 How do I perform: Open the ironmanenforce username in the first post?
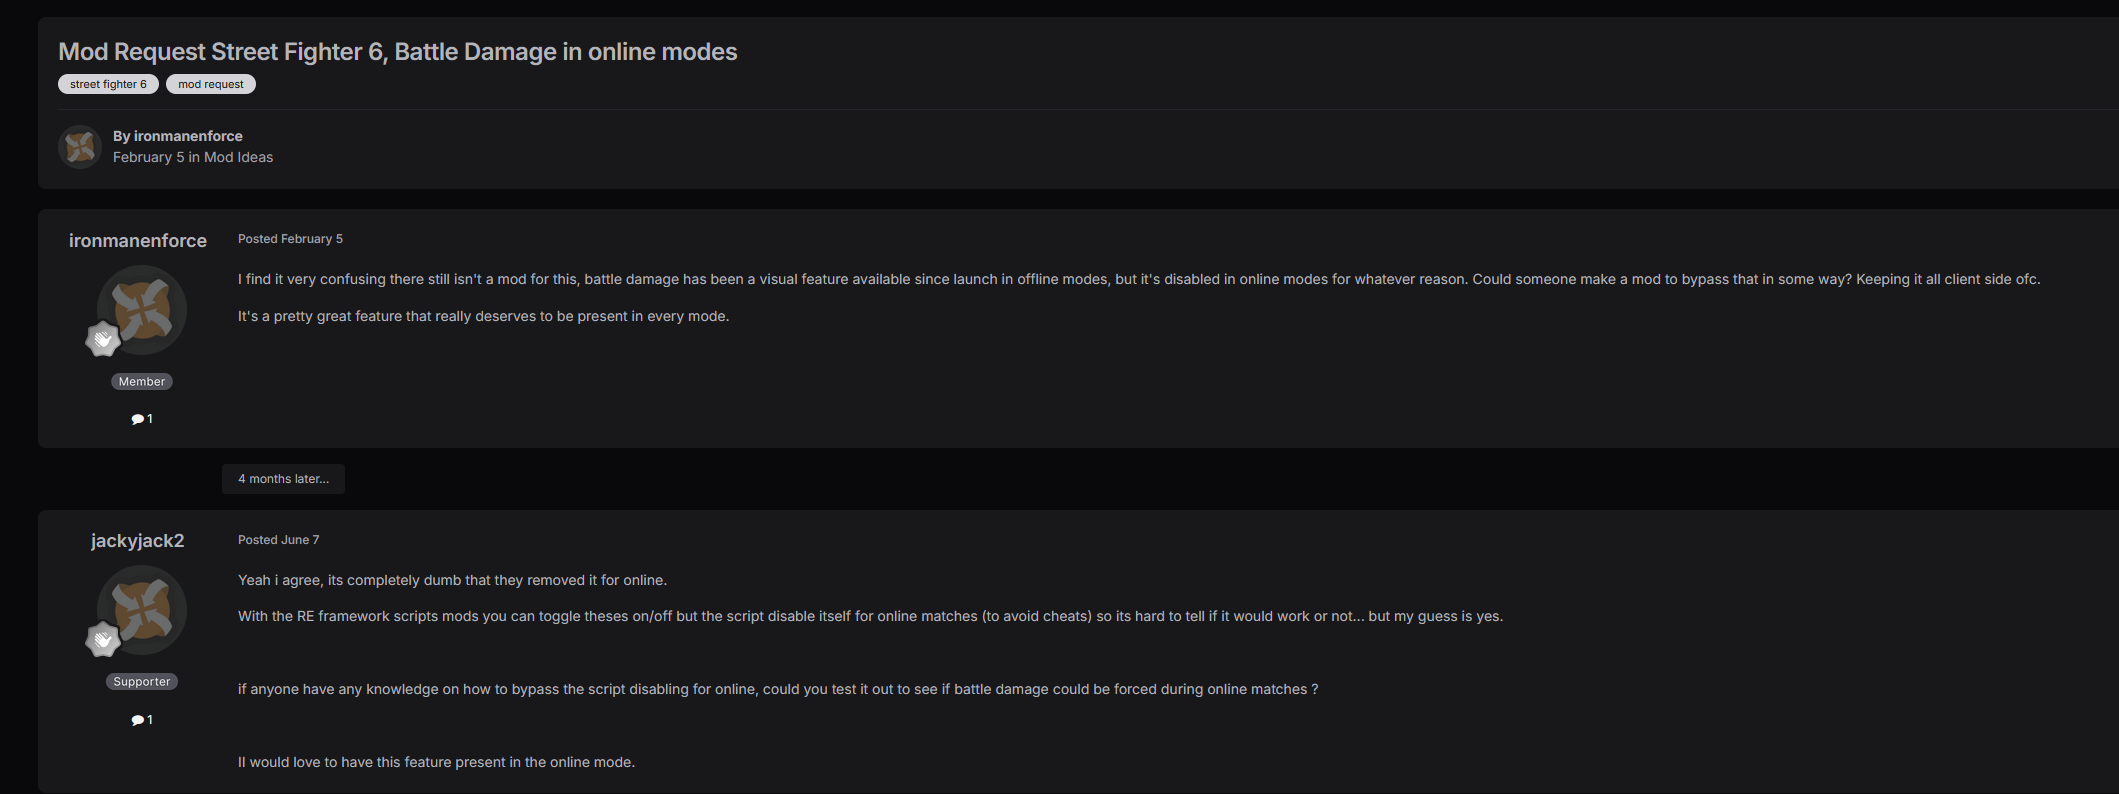[138, 241]
